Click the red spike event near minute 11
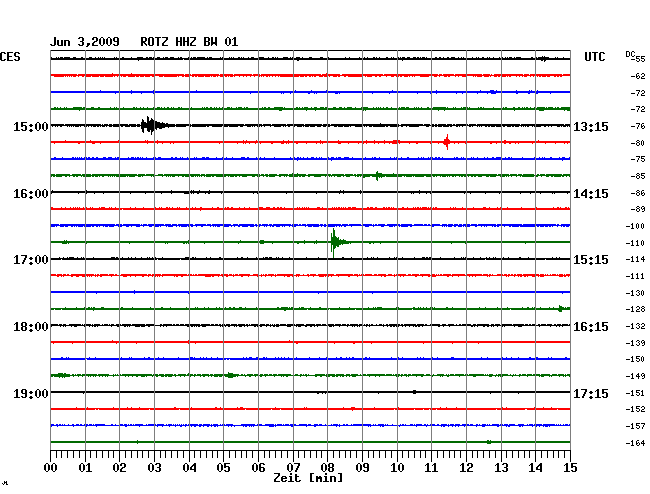Viewport: 650px width, 494px height. pos(447,142)
